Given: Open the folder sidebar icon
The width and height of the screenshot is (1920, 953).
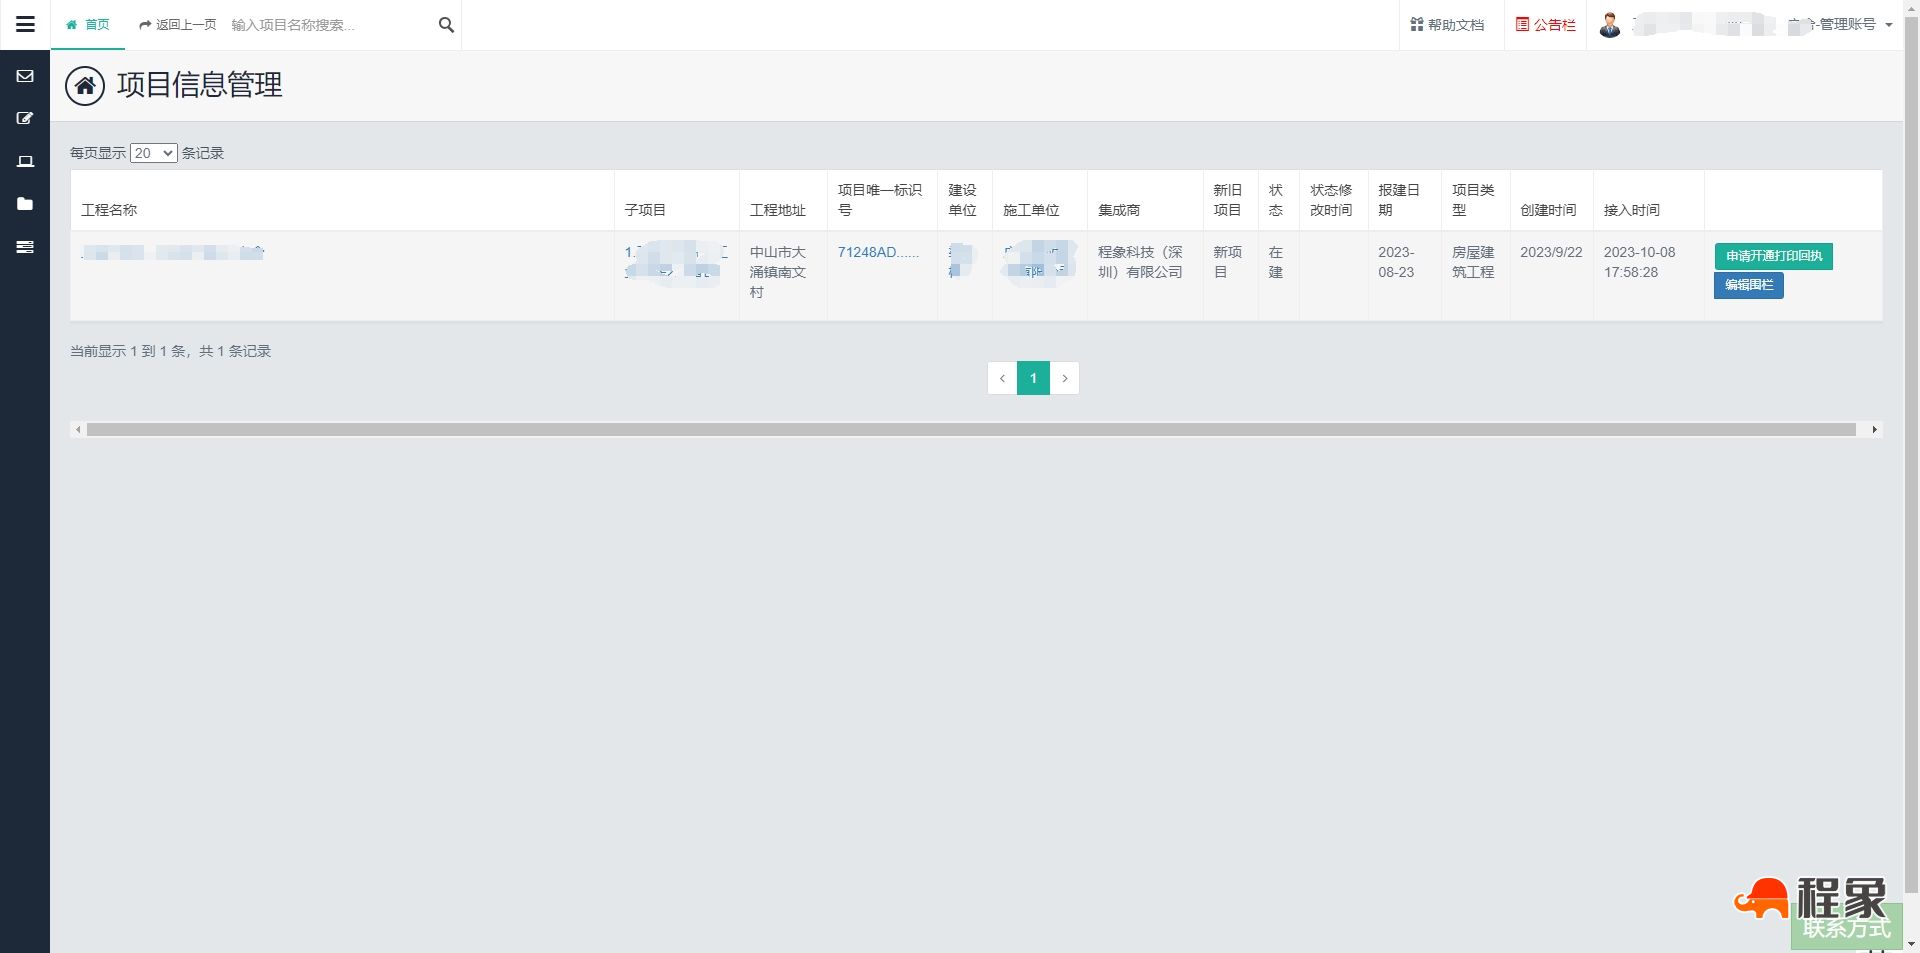Looking at the screenshot, I should tap(25, 204).
